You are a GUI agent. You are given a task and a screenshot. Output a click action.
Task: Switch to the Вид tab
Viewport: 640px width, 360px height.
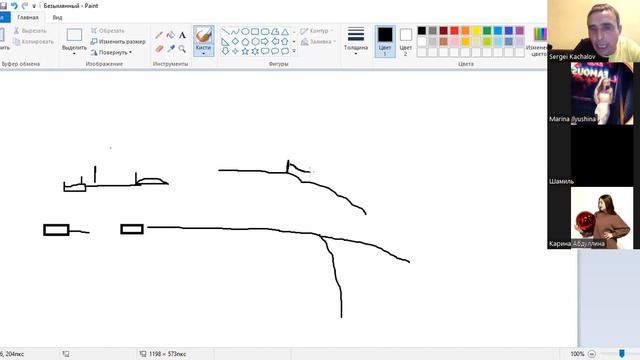(57, 18)
